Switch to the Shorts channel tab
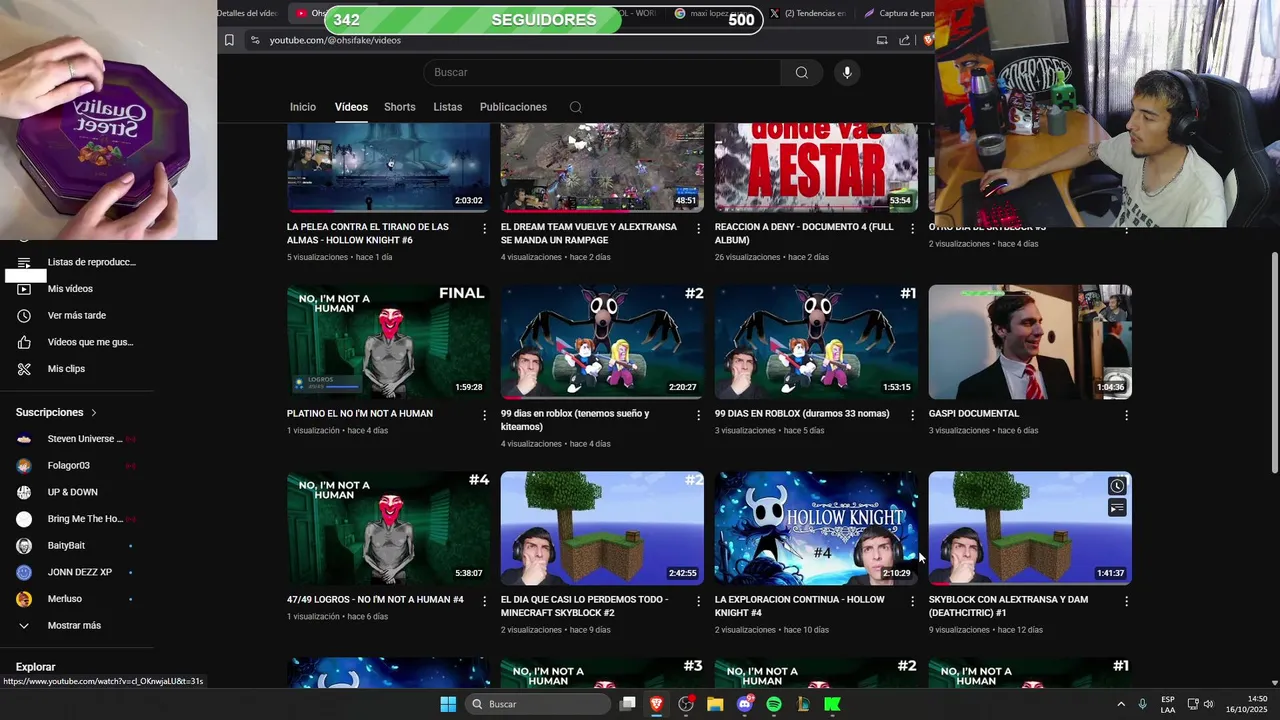 coord(399,107)
